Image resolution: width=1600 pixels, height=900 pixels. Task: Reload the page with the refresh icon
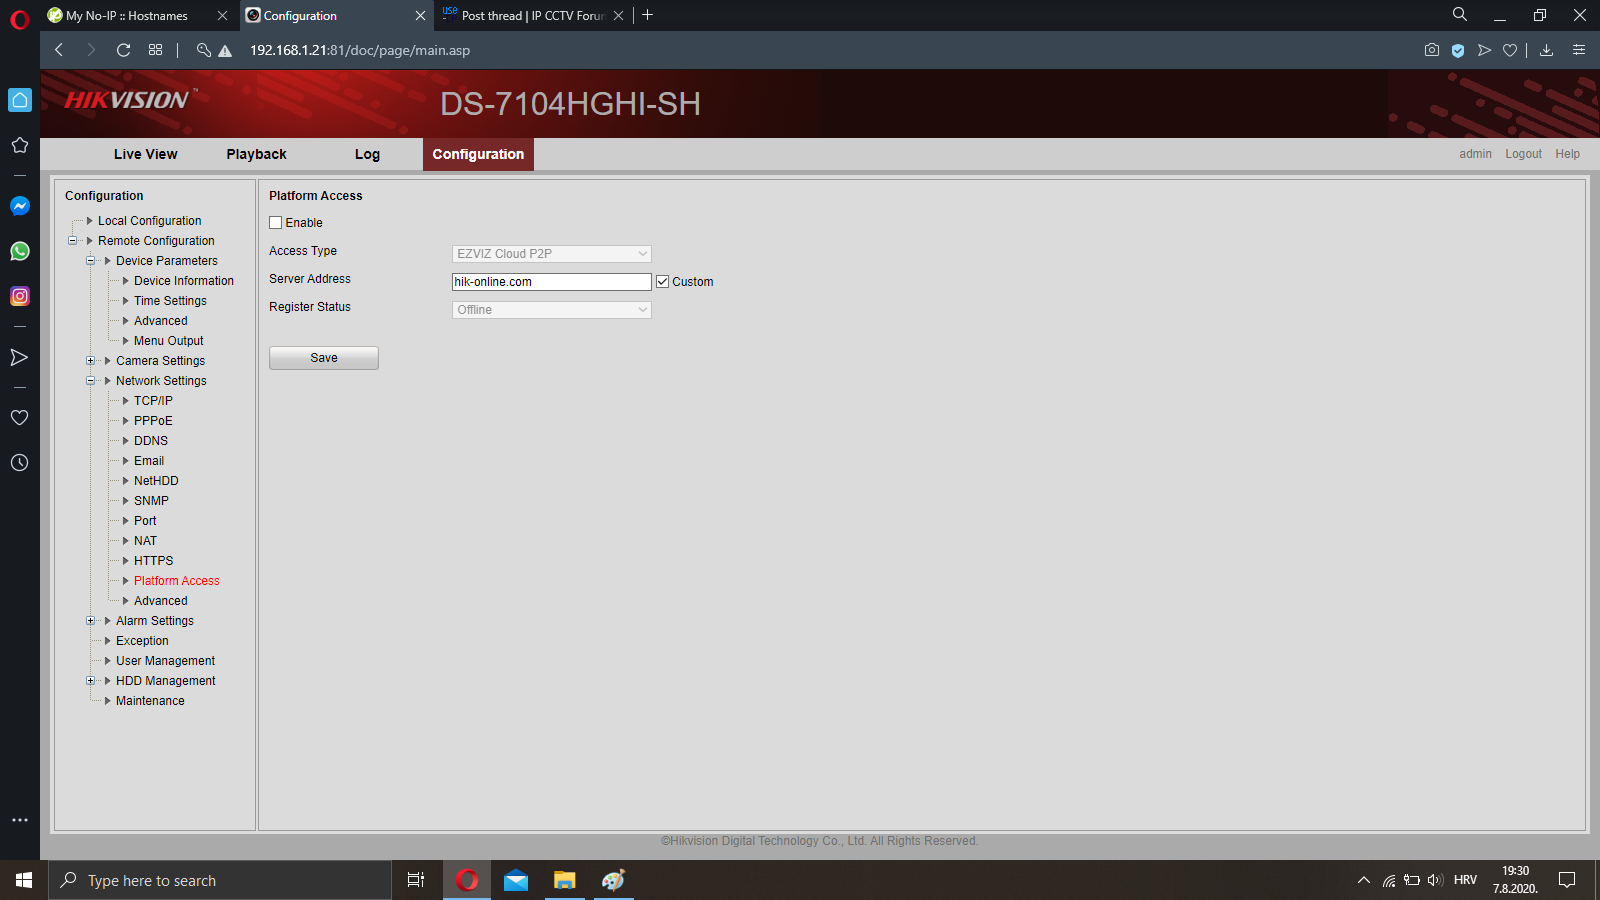(x=123, y=50)
